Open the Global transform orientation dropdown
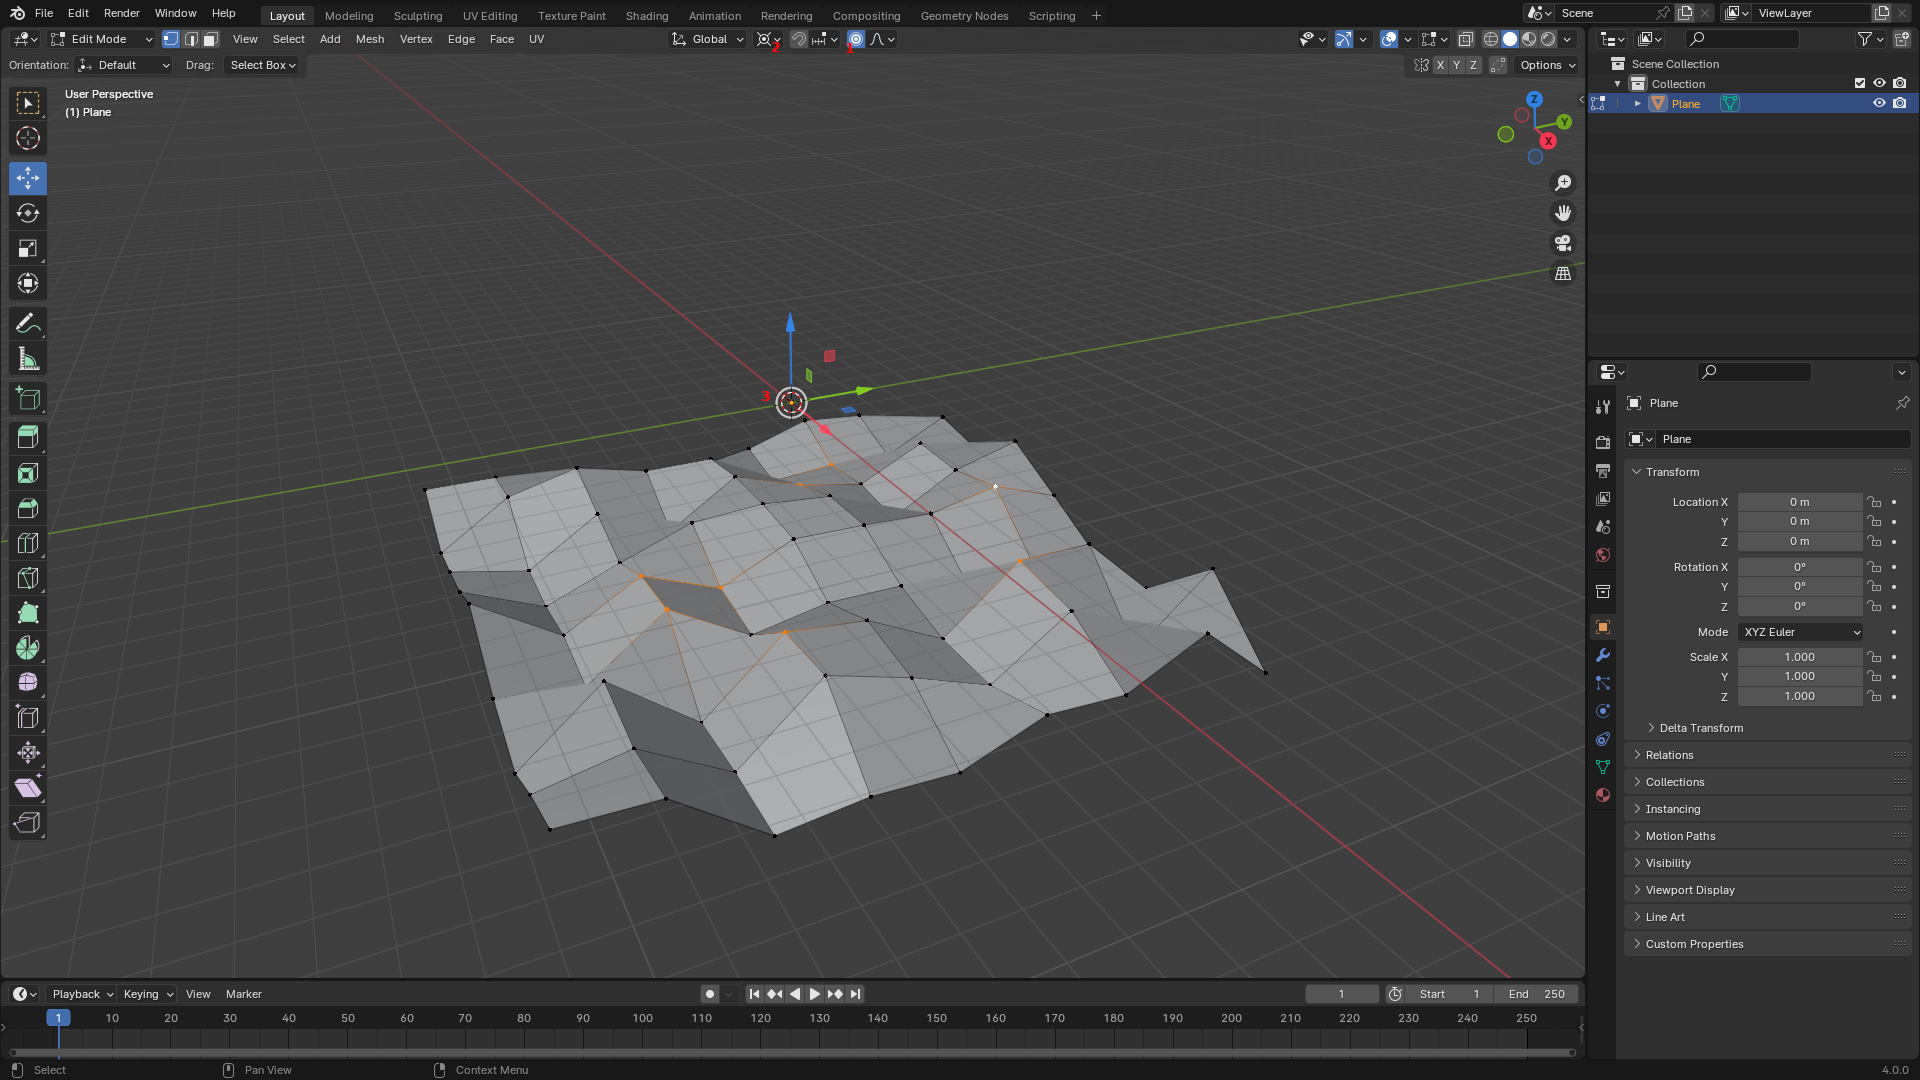1920x1080 pixels. 708,39
